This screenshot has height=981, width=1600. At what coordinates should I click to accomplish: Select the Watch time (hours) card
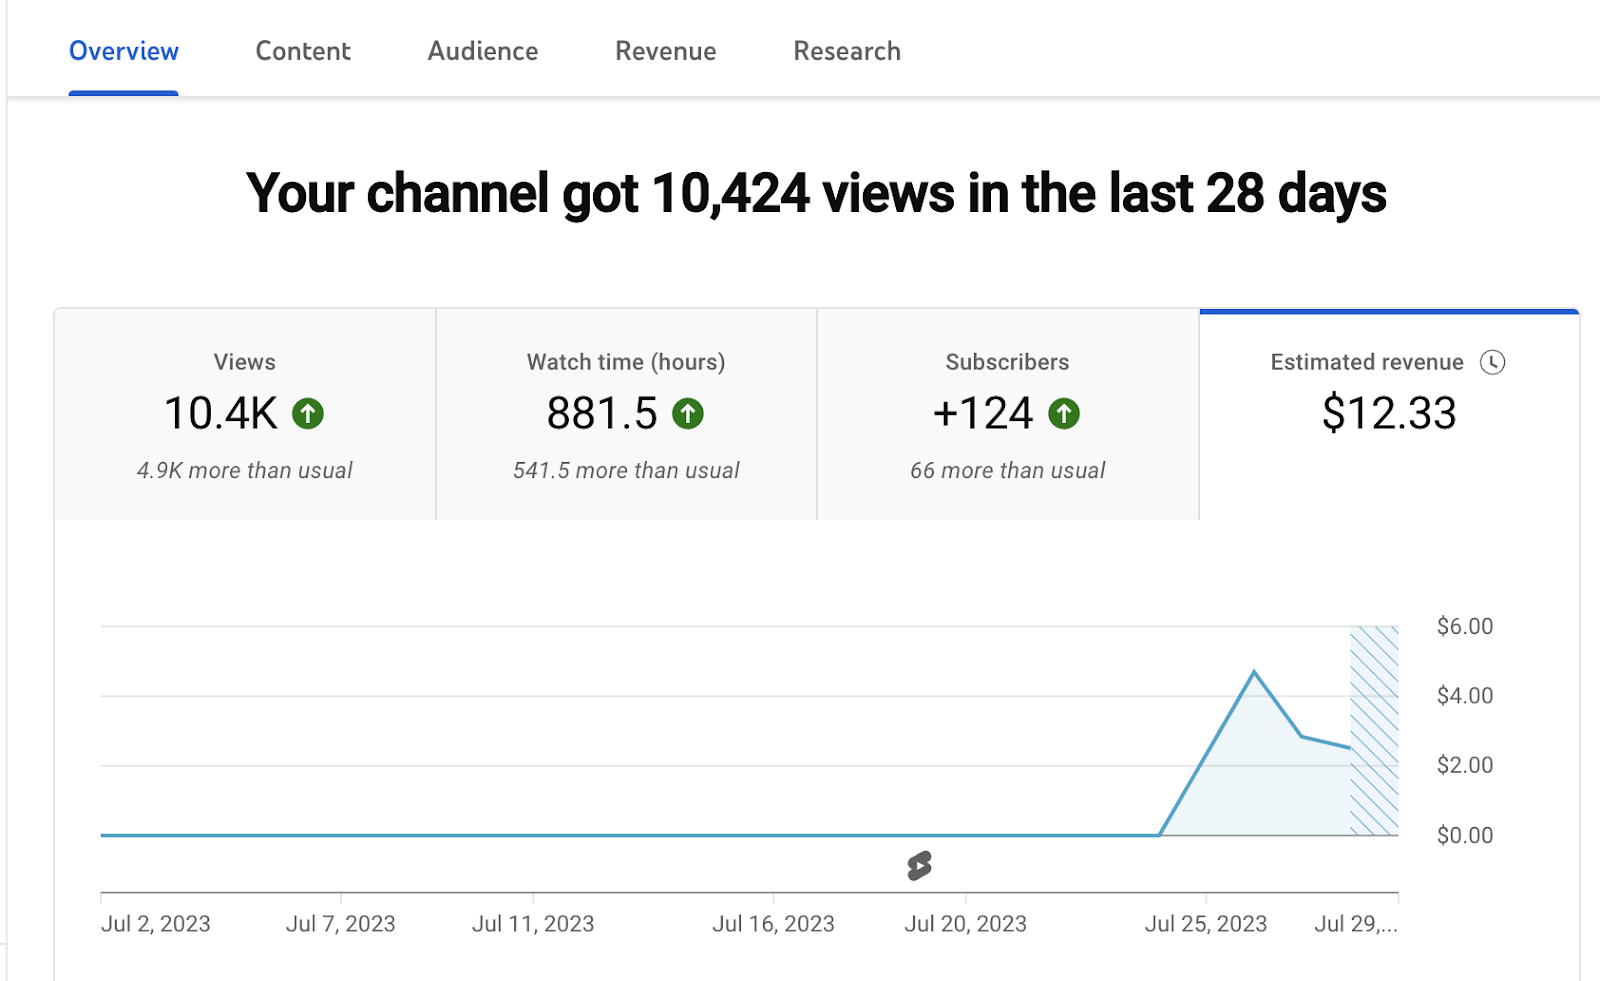pyautogui.click(x=627, y=414)
